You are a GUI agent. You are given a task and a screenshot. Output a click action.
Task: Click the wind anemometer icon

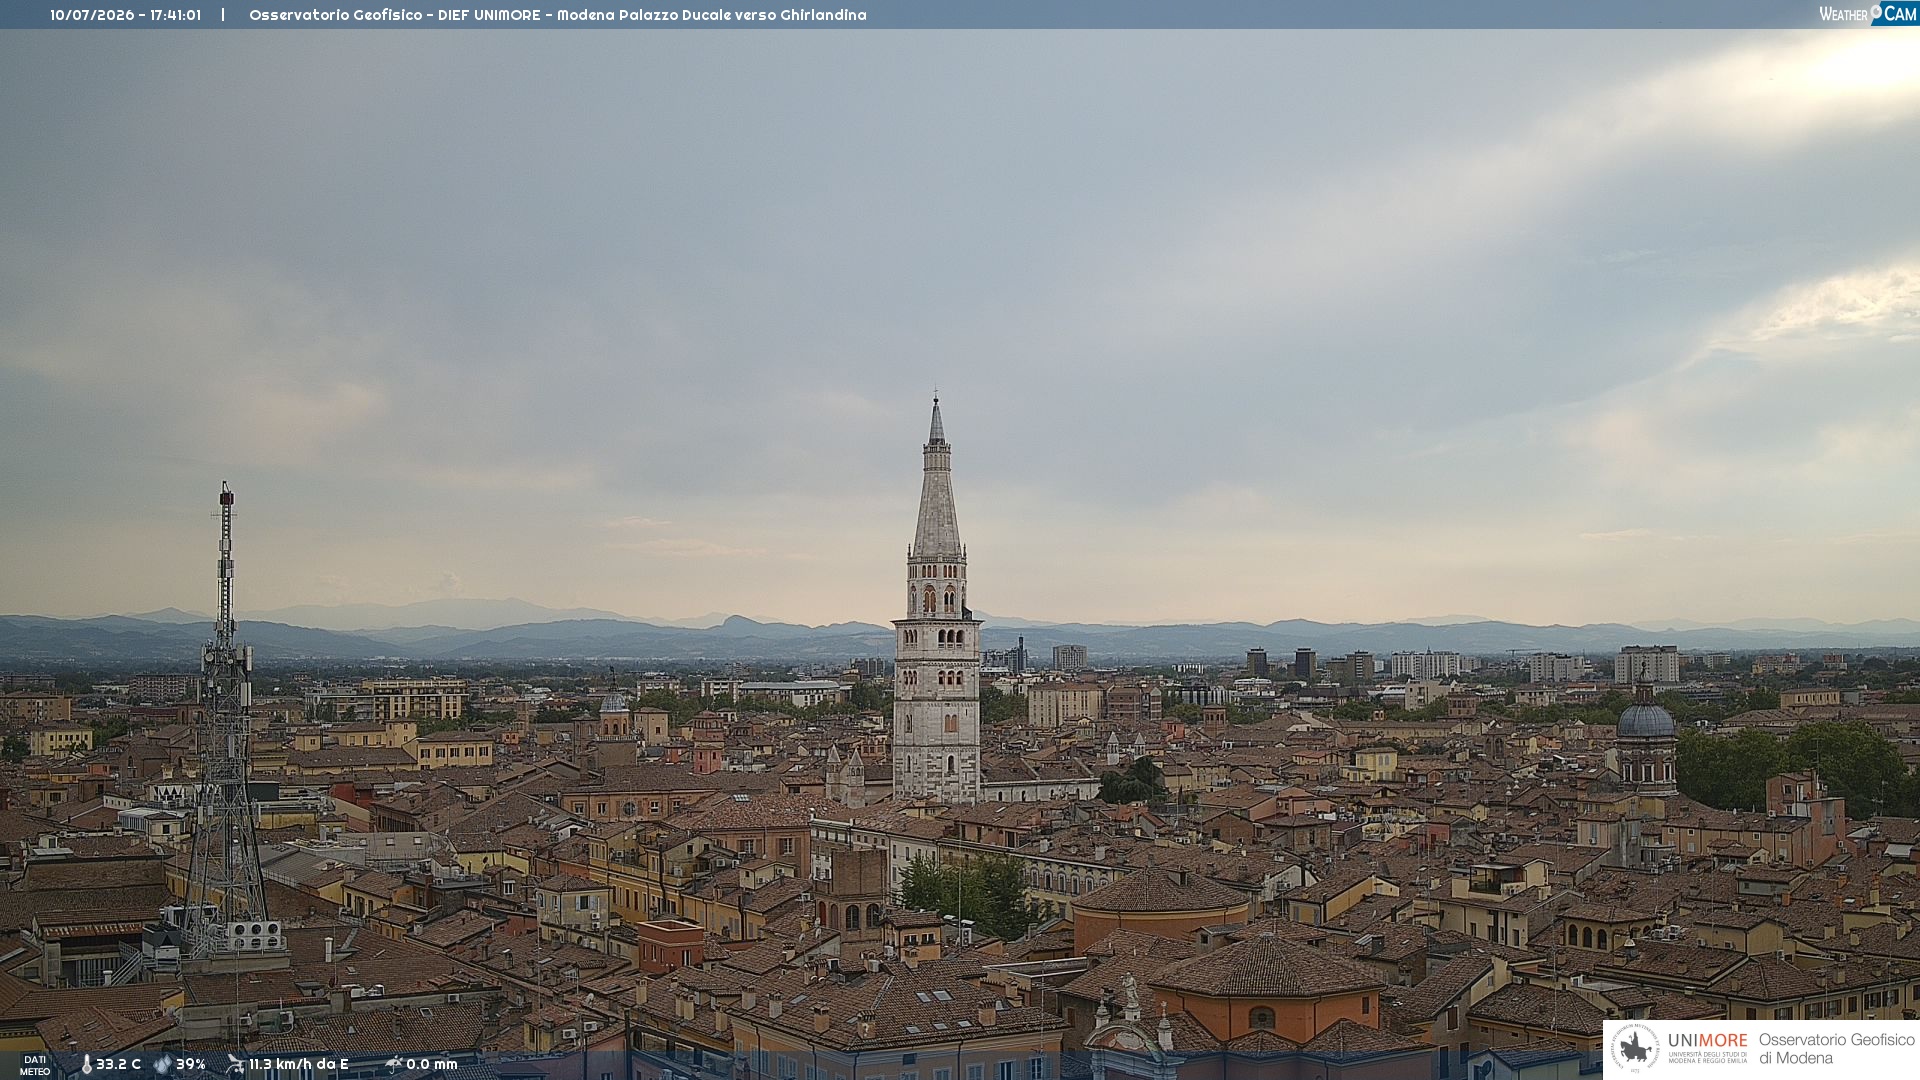(x=236, y=1064)
